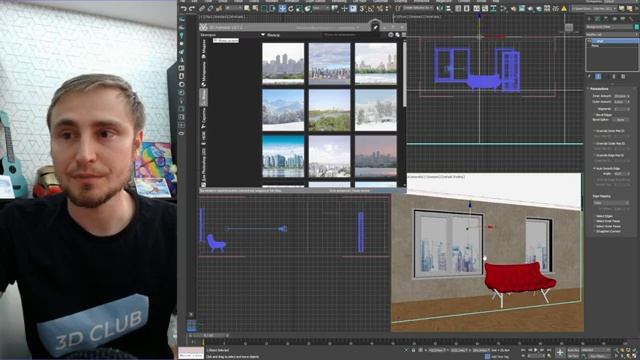
Task: Switch to the Modify command panel tab
Action: pos(598,19)
